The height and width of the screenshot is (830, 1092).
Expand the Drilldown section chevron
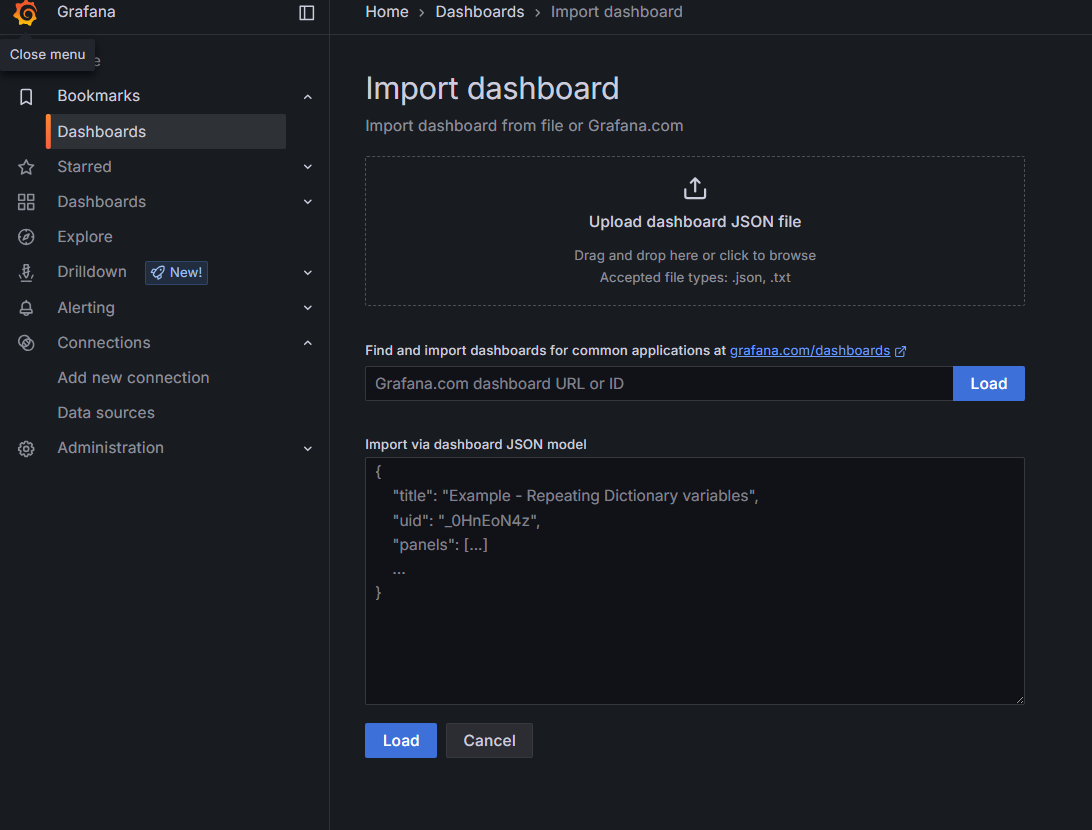tap(307, 272)
